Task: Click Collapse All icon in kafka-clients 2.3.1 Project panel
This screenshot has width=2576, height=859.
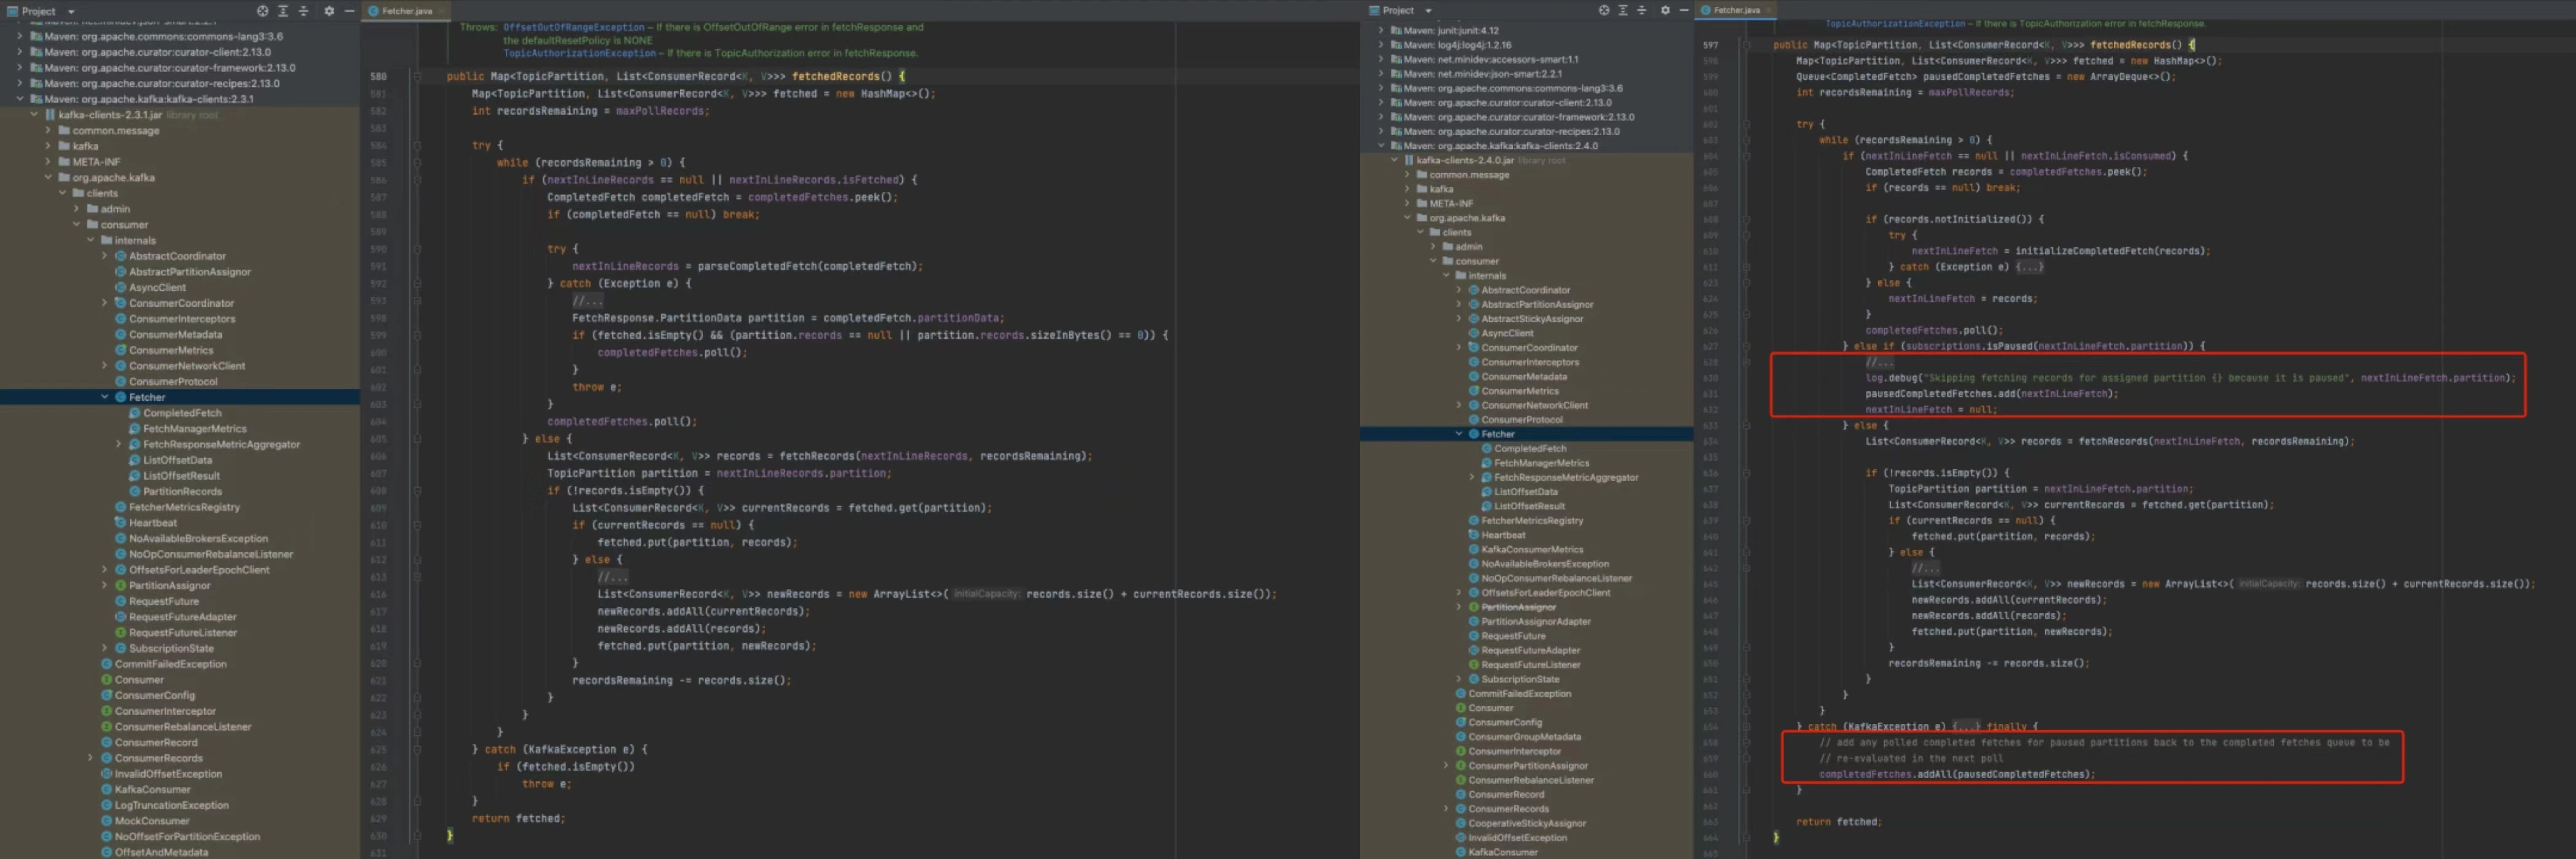Action: [303, 11]
